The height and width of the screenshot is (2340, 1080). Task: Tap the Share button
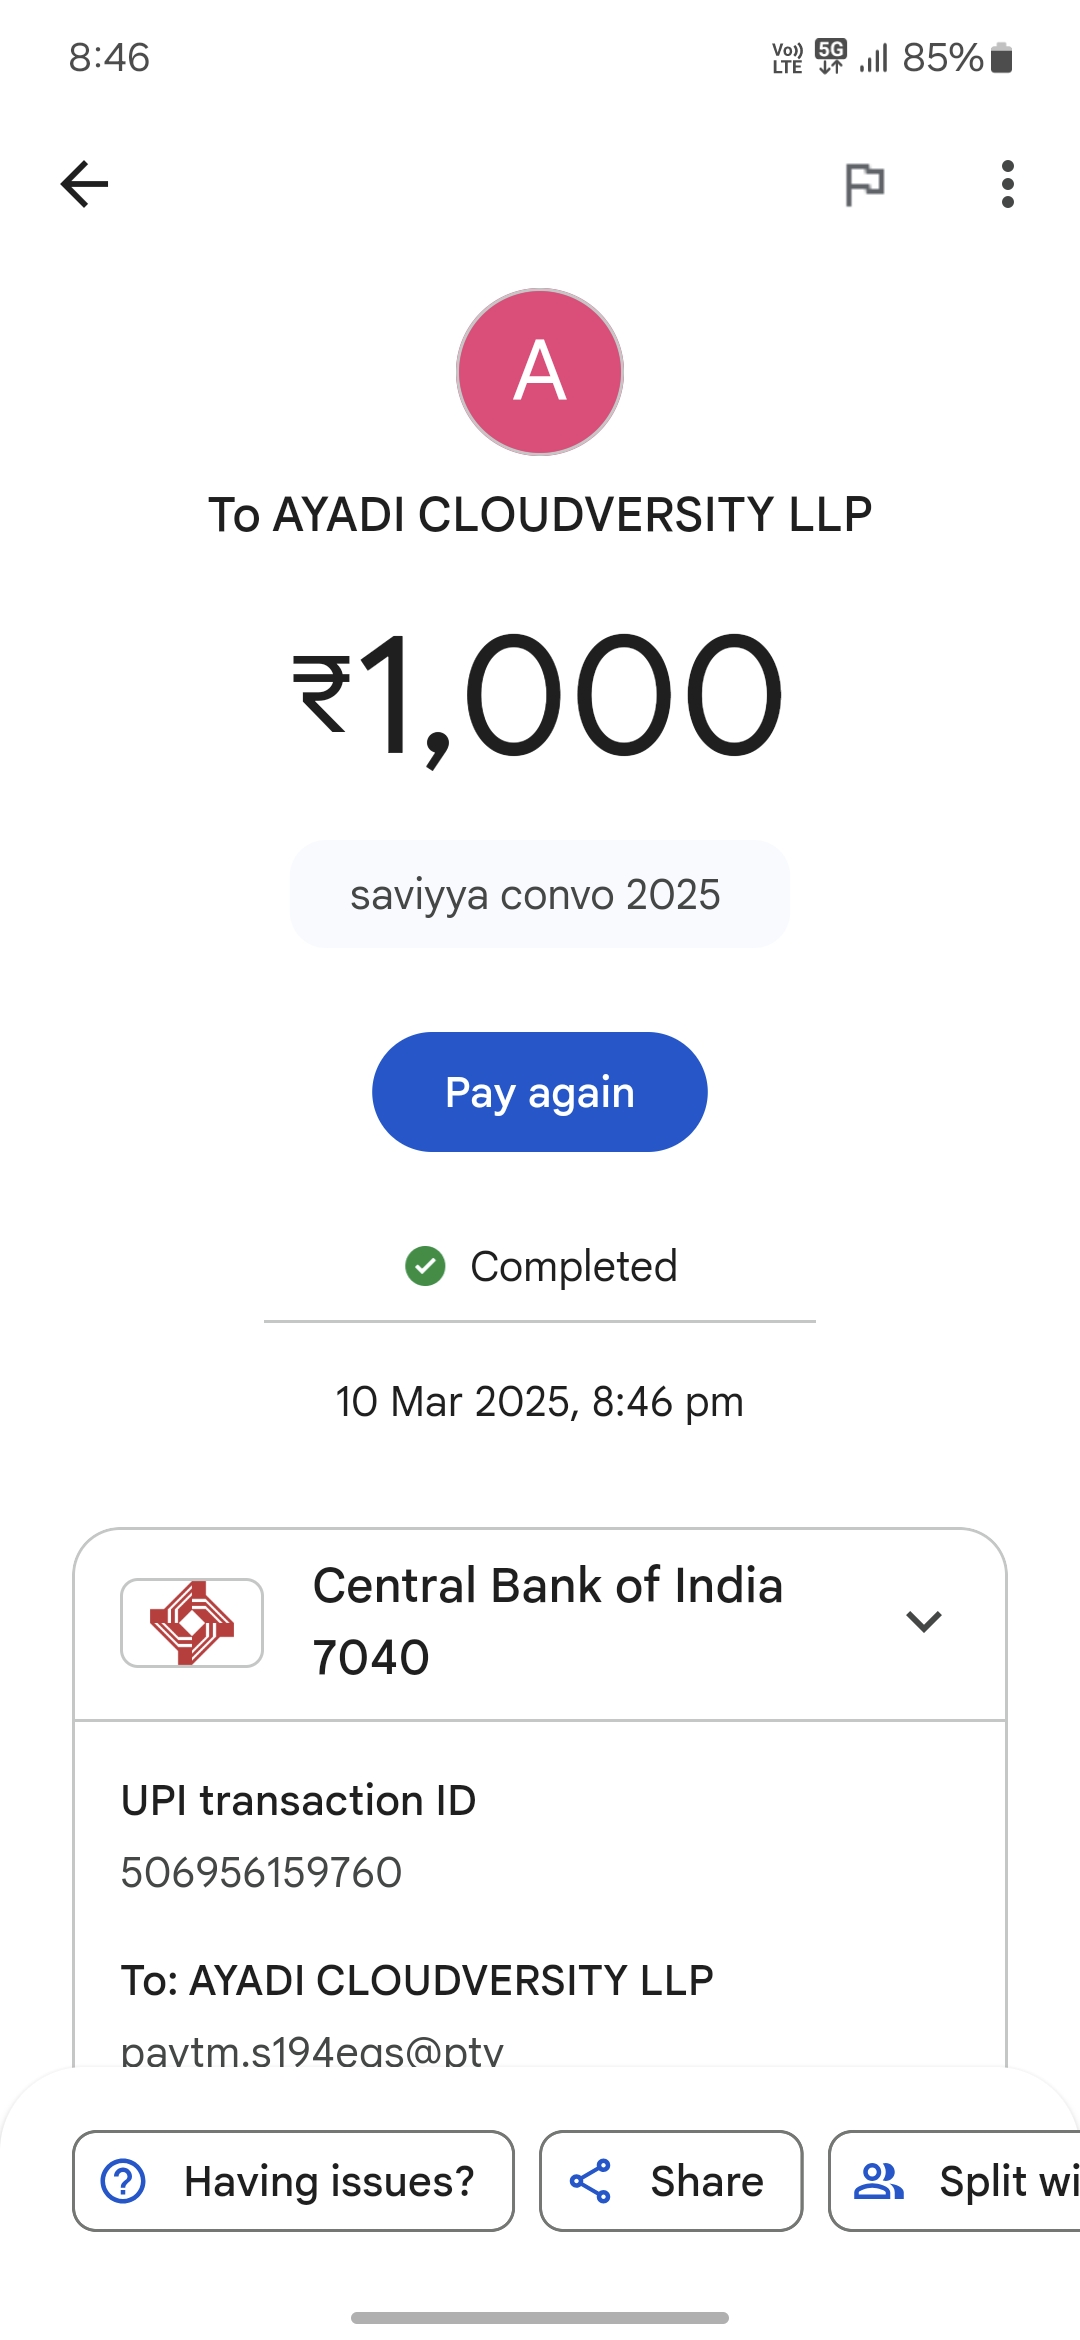click(x=671, y=2181)
